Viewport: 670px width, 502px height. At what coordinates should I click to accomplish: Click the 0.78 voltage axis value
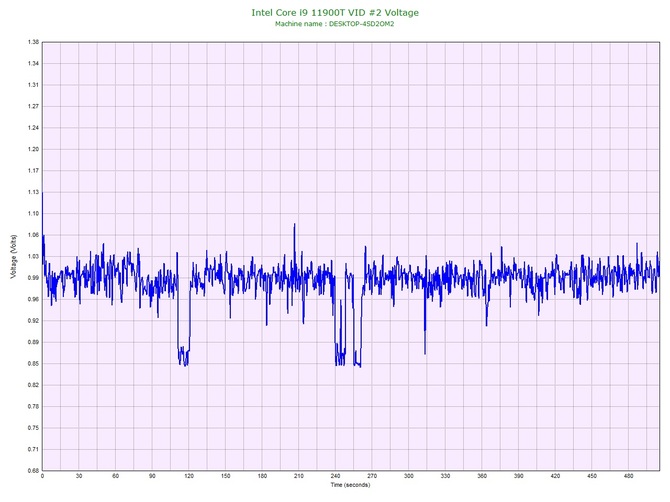33,407
